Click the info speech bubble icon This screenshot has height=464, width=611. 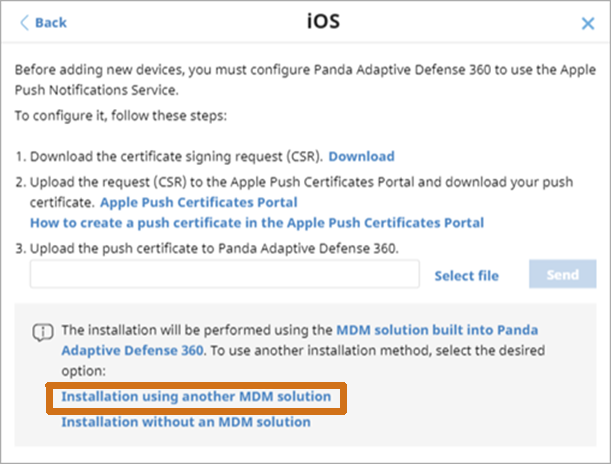tap(42, 332)
